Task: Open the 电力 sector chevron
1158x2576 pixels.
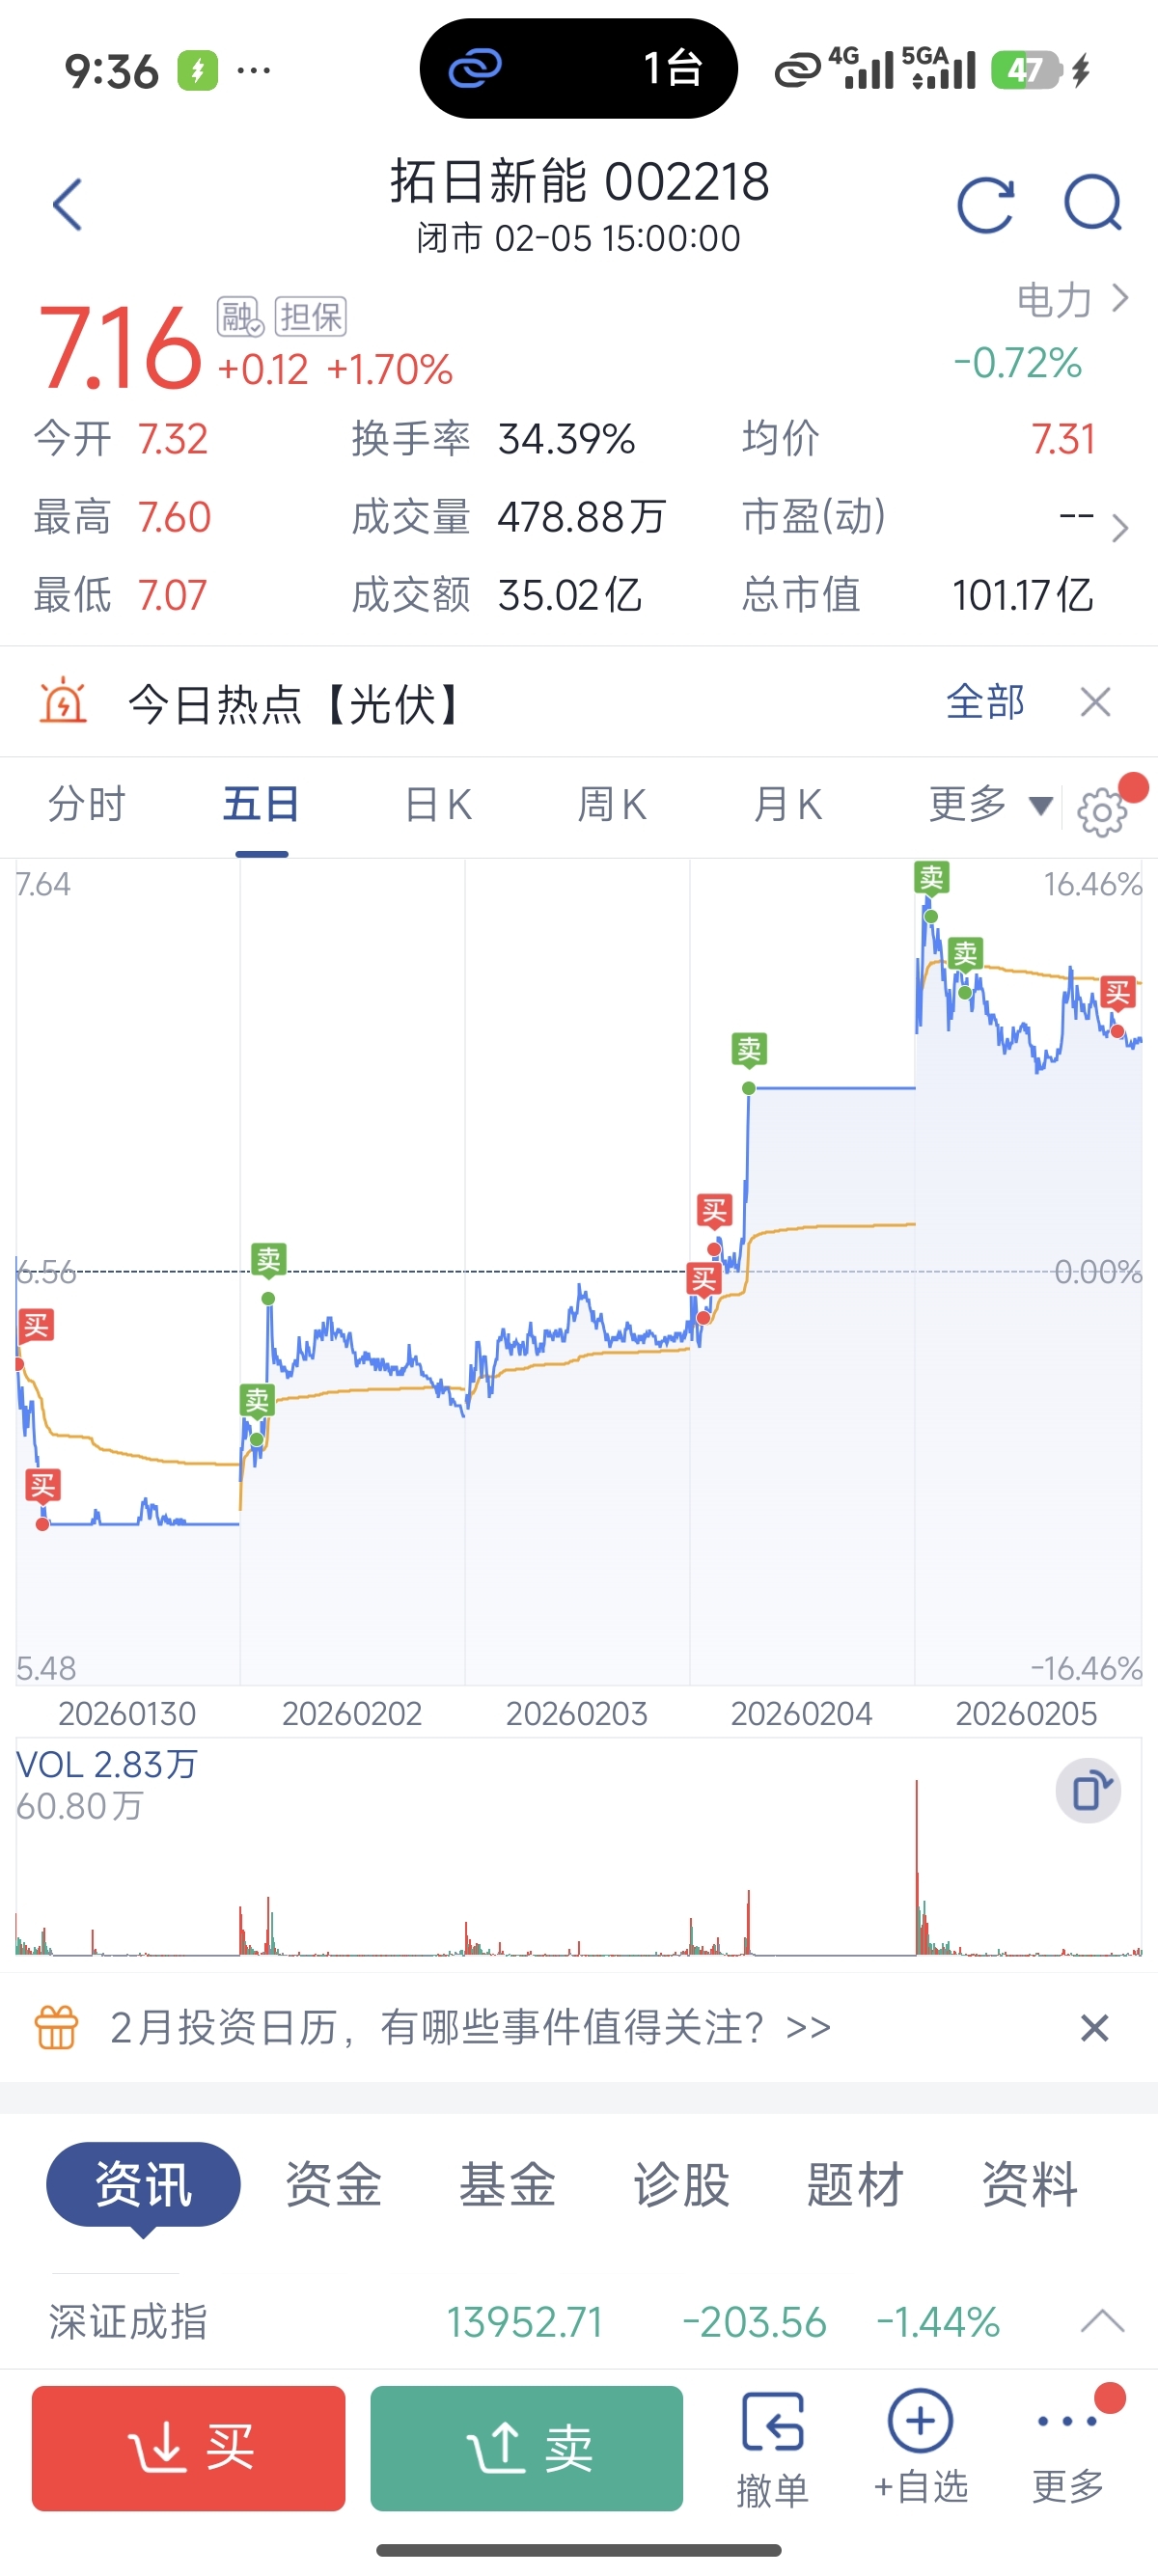Action: (x=1120, y=298)
